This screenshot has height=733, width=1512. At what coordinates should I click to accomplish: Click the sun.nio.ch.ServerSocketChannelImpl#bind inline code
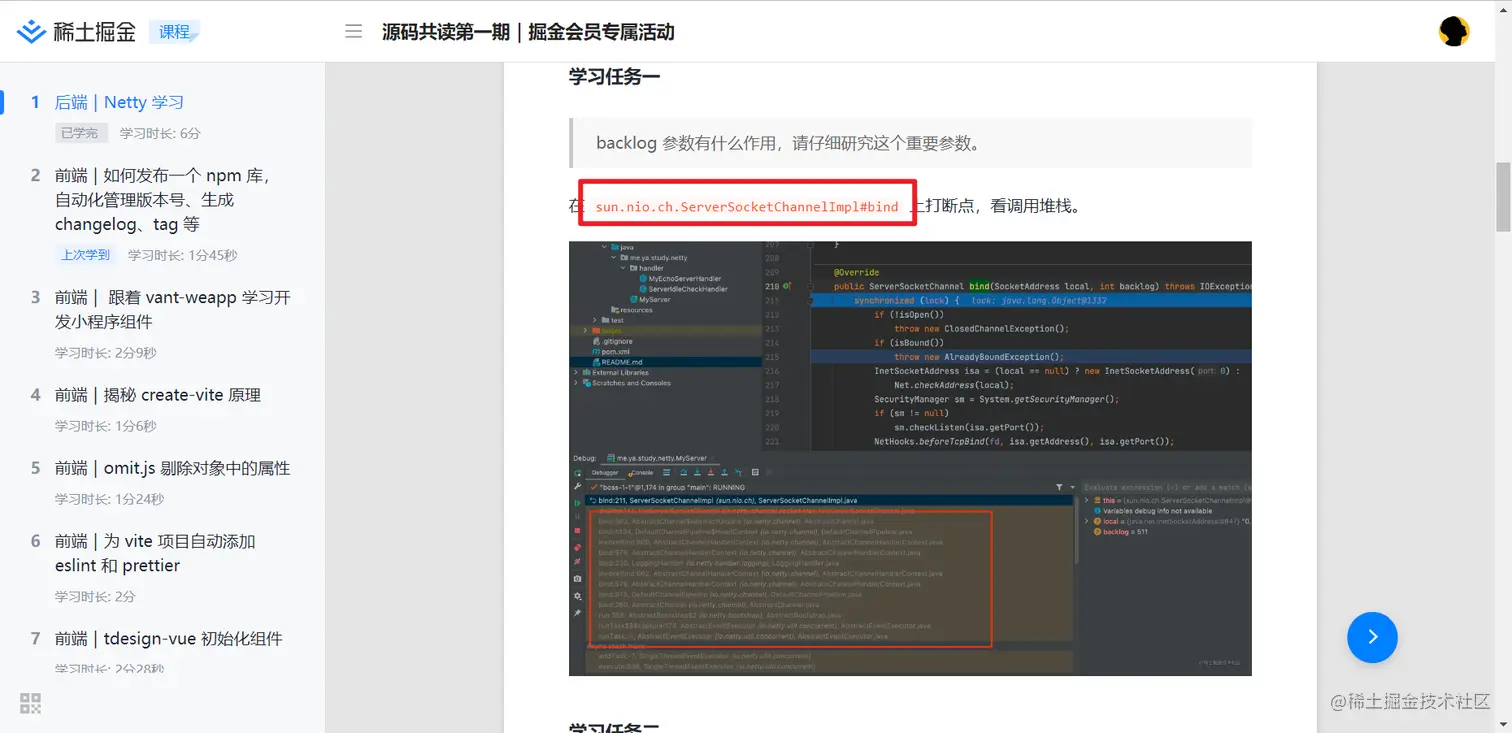tap(747, 207)
